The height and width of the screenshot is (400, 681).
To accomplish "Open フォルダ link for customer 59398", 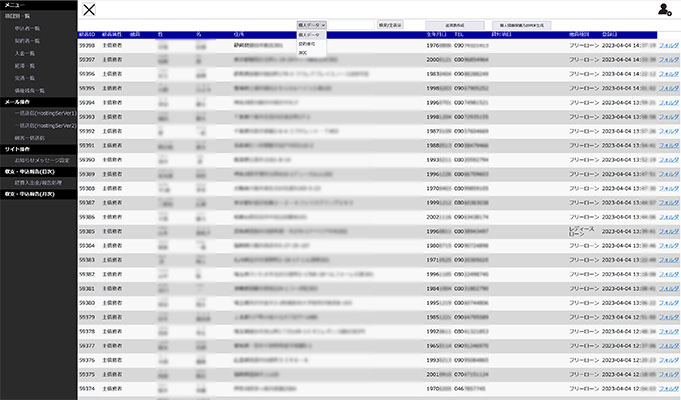I will coord(668,46).
